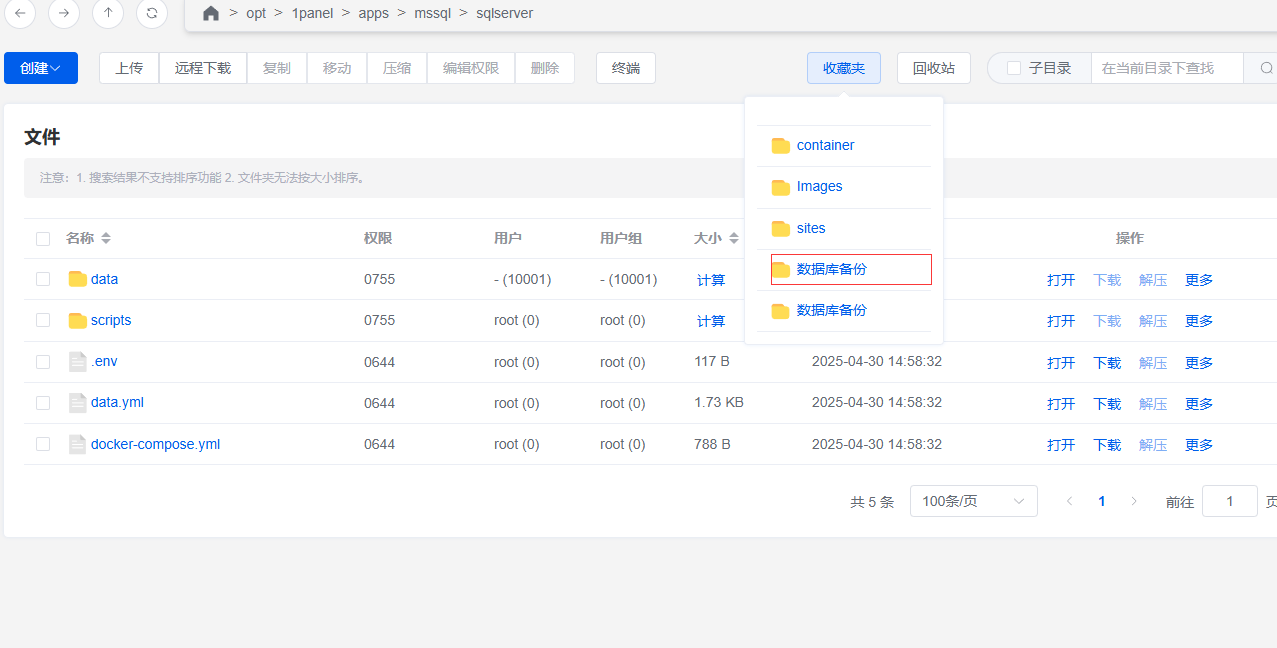
Task: Navigate to opt in breadcrumb
Action: tap(256, 13)
